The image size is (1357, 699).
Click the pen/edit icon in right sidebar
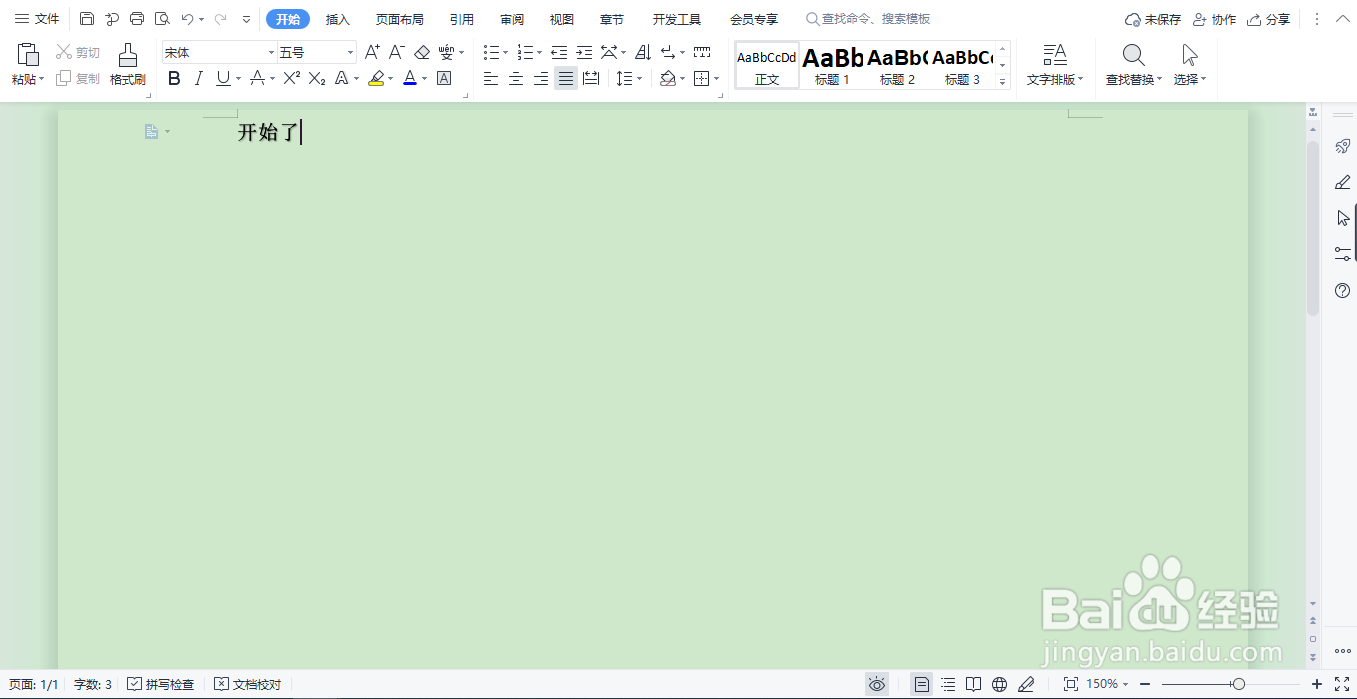(x=1343, y=182)
